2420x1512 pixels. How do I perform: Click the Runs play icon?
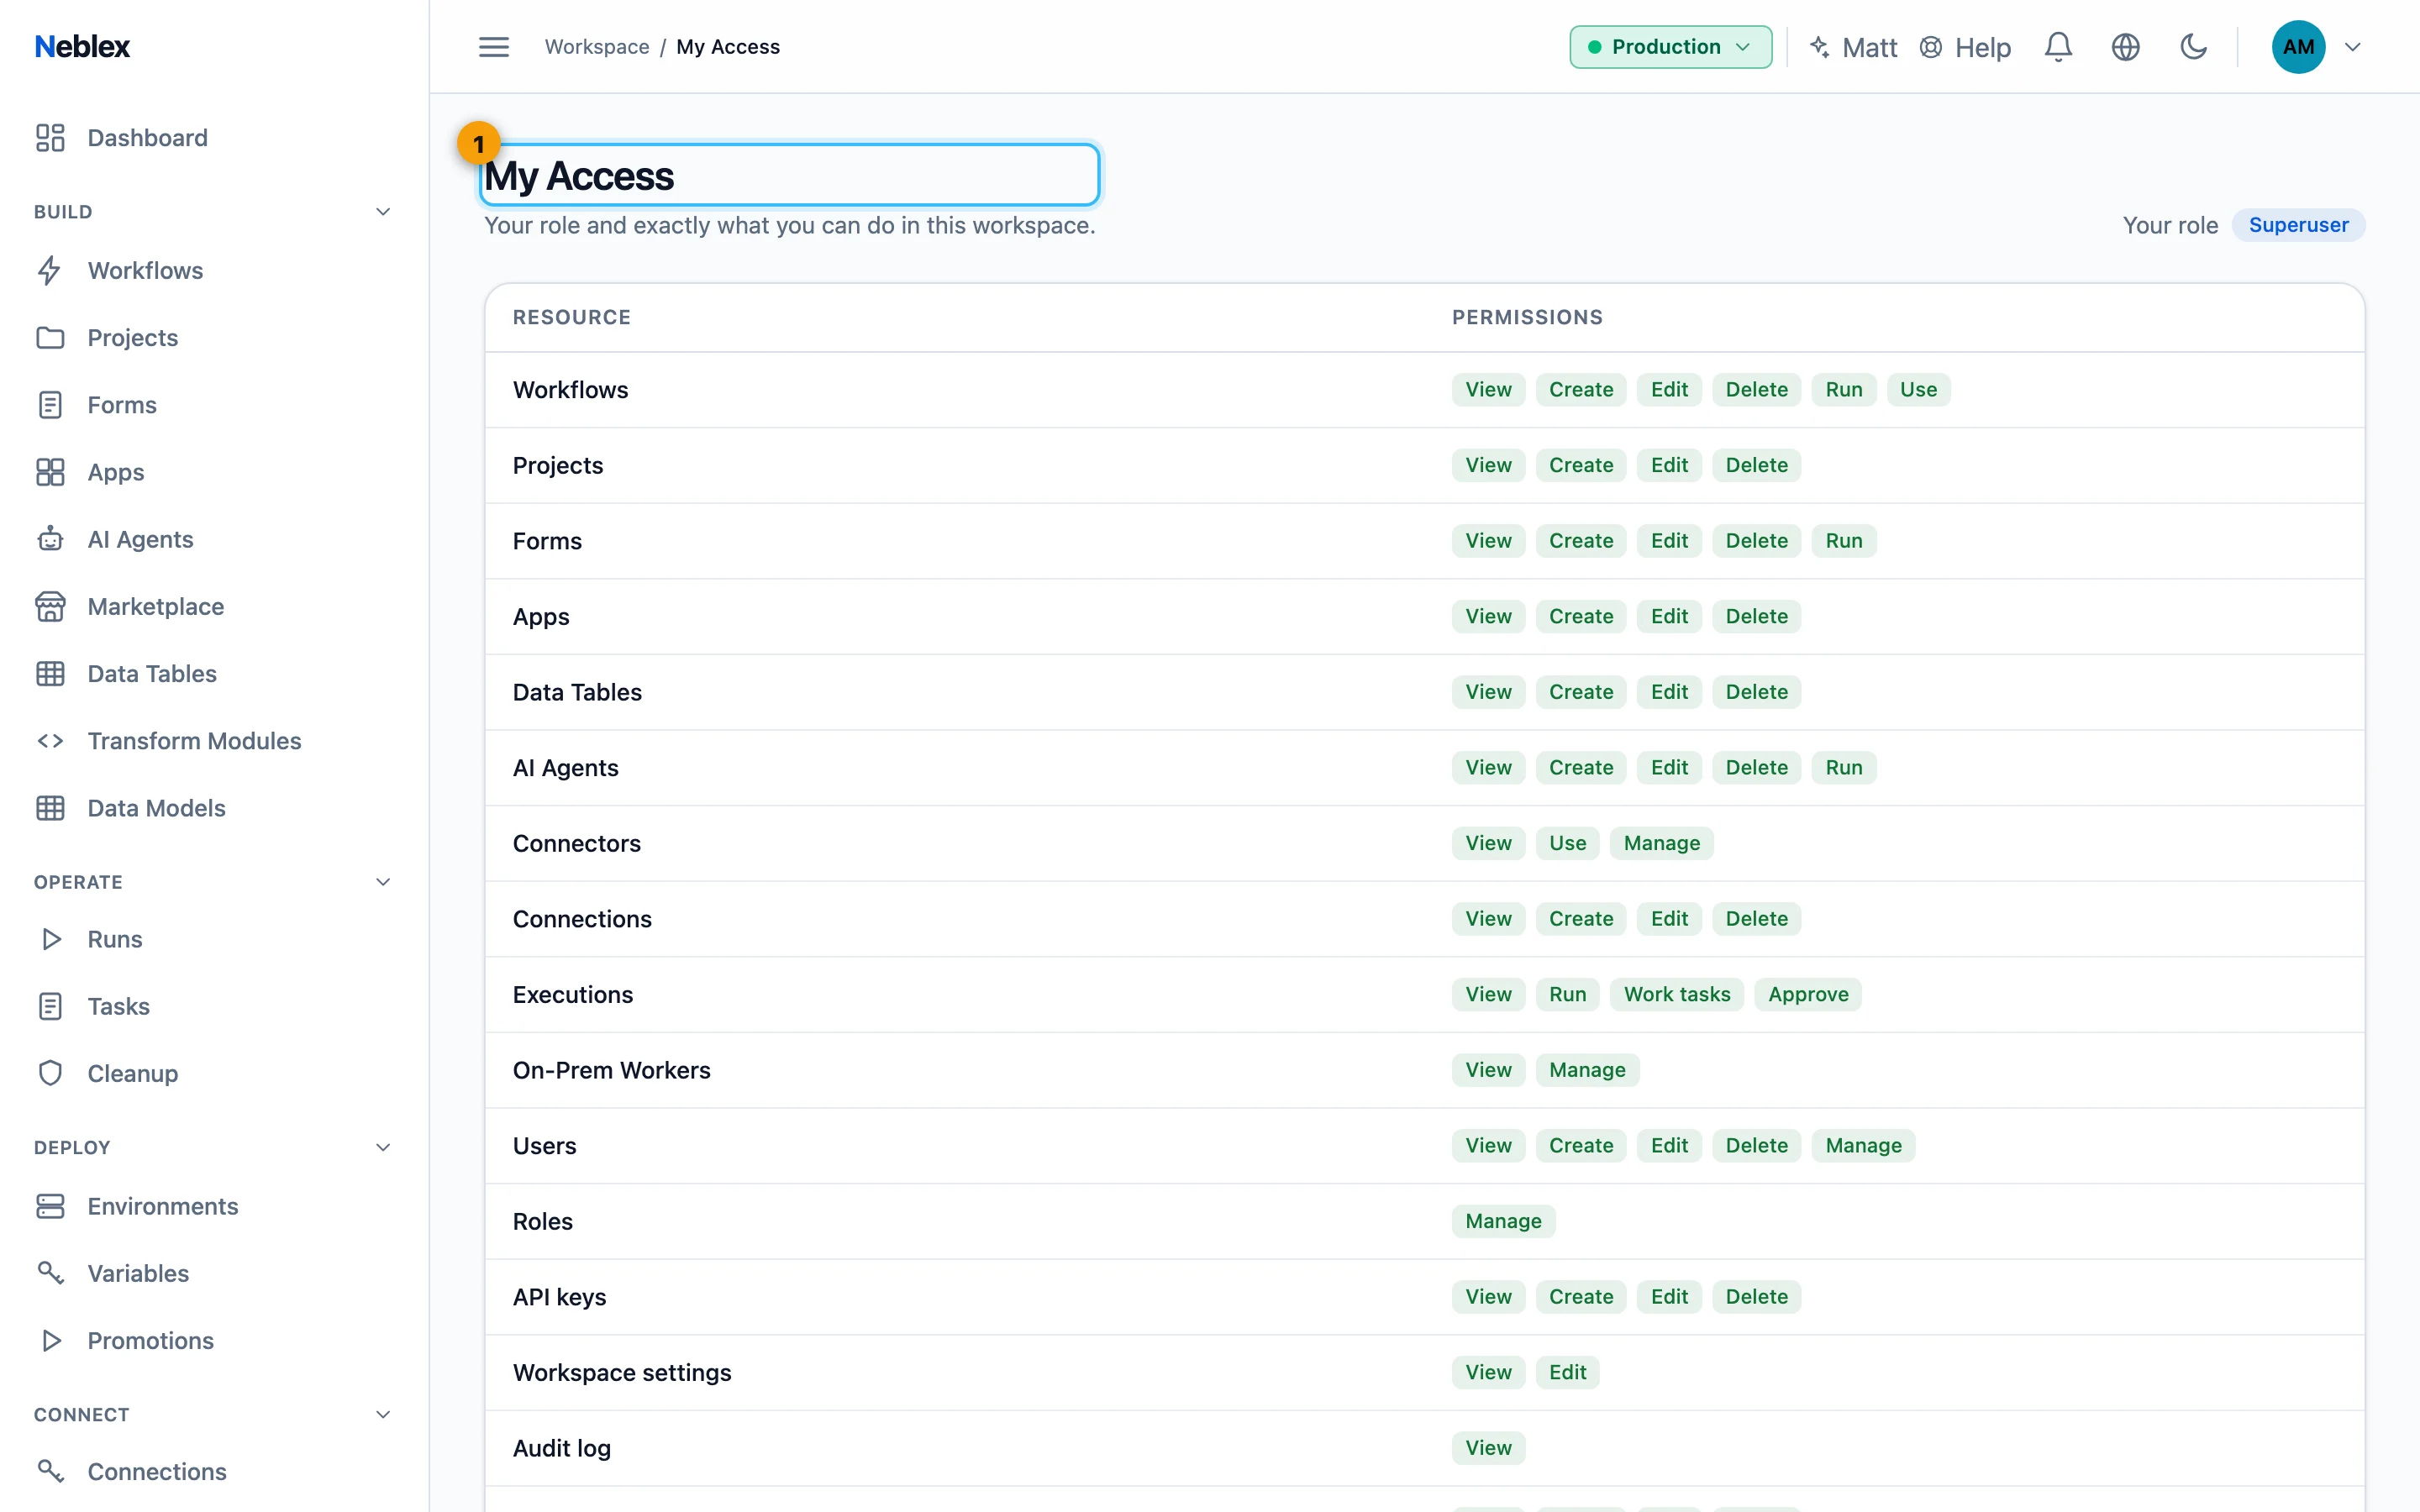(50, 939)
